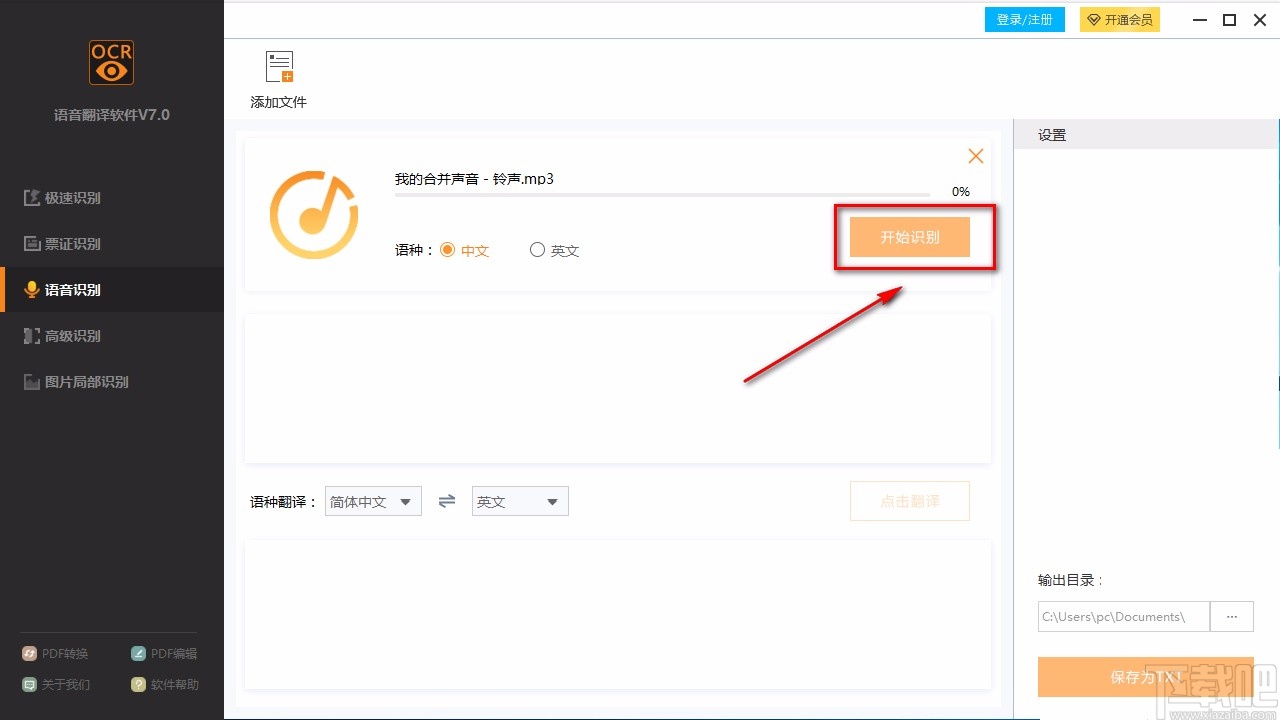Click the recognition progress bar
This screenshot has width=1280, height=720.
coord(662,195)
